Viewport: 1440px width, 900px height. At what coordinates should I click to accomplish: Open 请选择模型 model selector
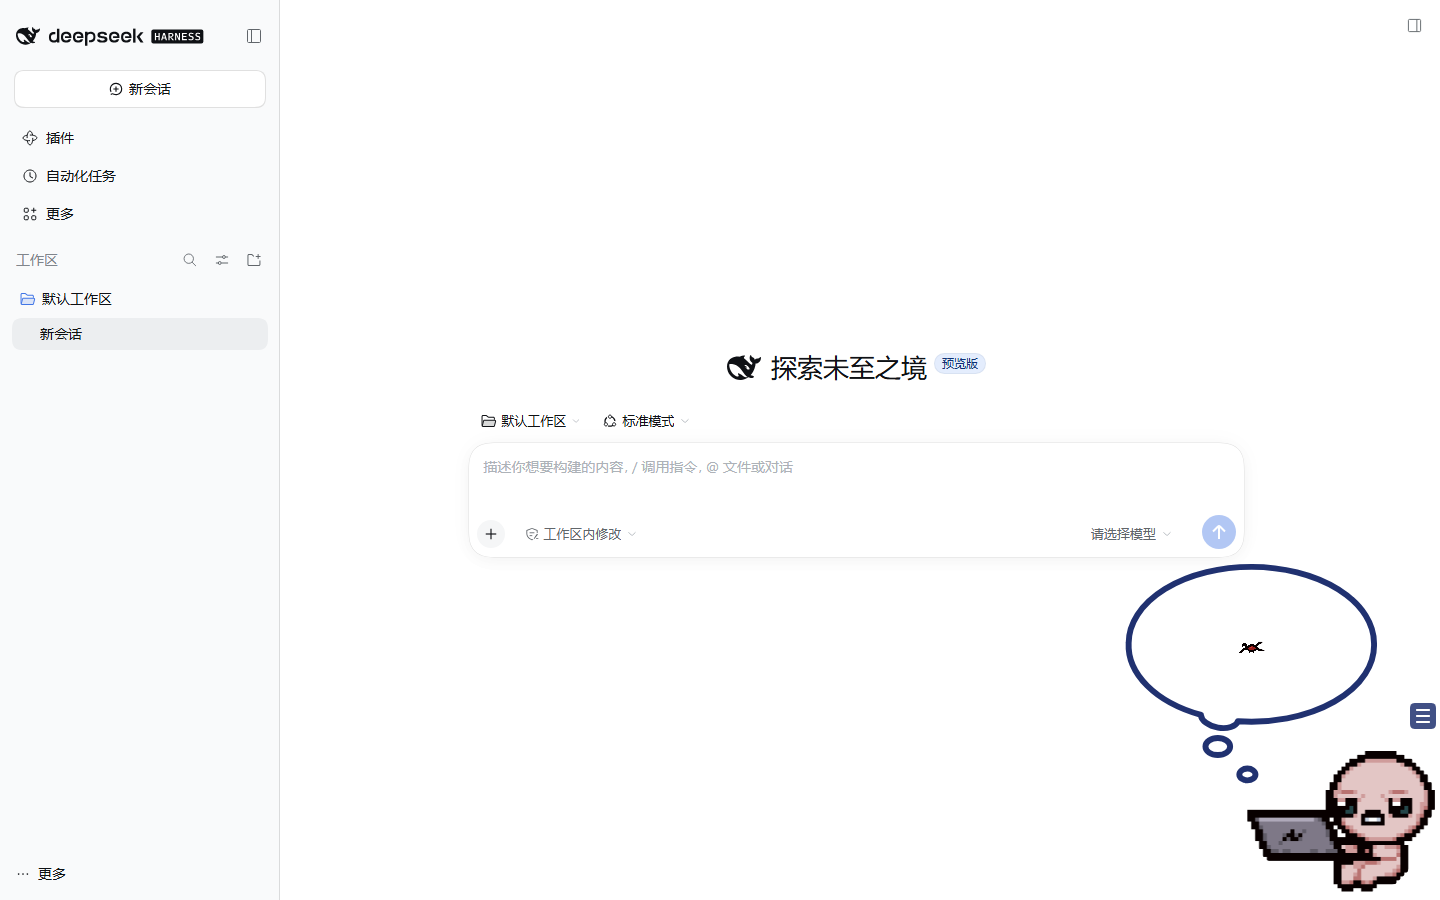(x=1131, y=534)
